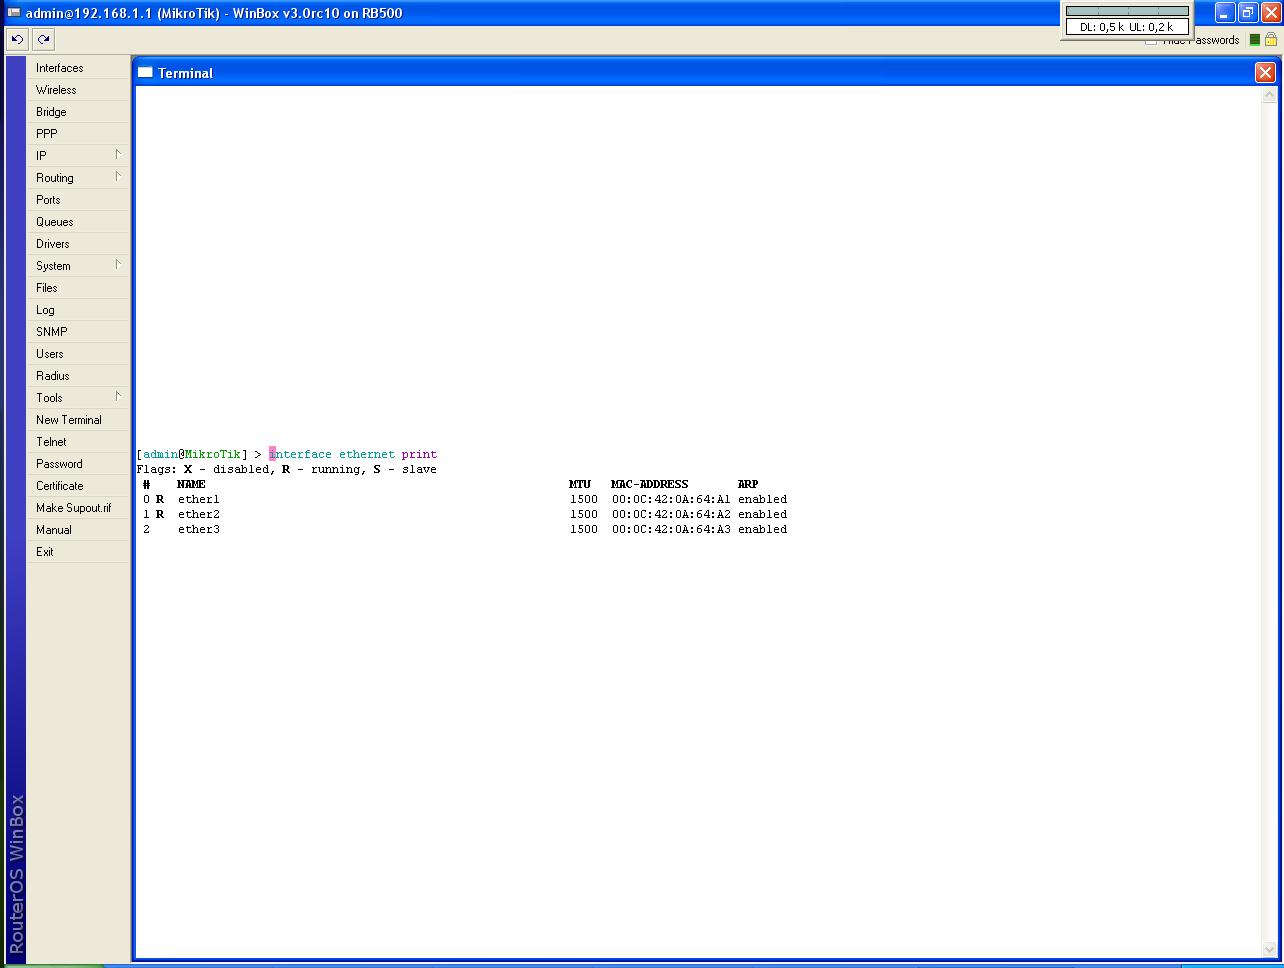
Task: Open Telnet from the sidebar
Action: click(78, 442)
